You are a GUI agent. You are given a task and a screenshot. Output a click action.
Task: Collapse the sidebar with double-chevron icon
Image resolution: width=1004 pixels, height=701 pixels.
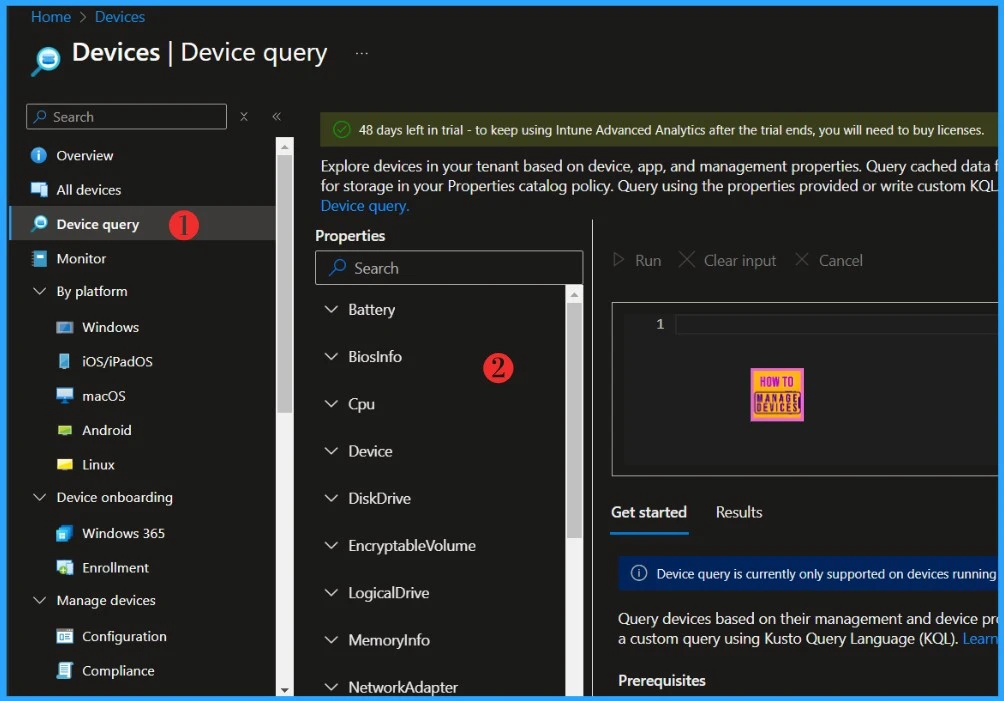pyautogui.click(x=277, y=117)
